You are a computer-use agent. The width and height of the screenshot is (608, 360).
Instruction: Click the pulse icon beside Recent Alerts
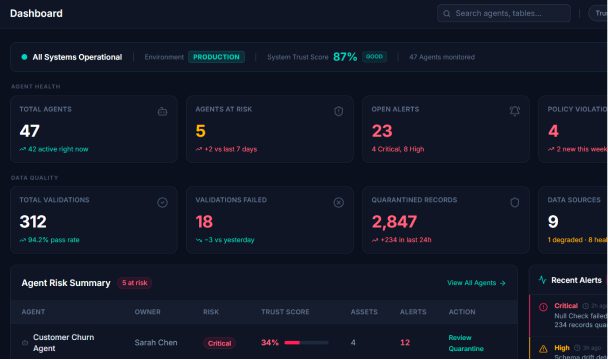(x=542, y=280)
